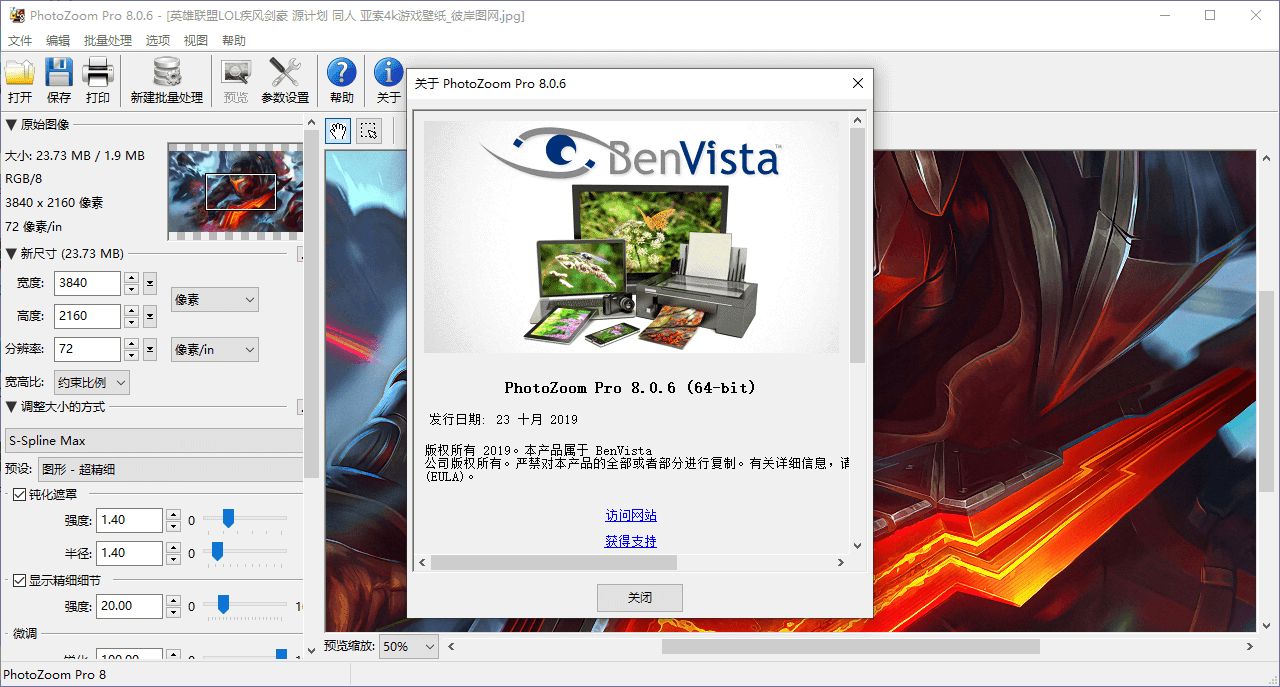Click the left panel scrollbar up arrow
Screen dimensions: 1280x687
coord(311,124)
